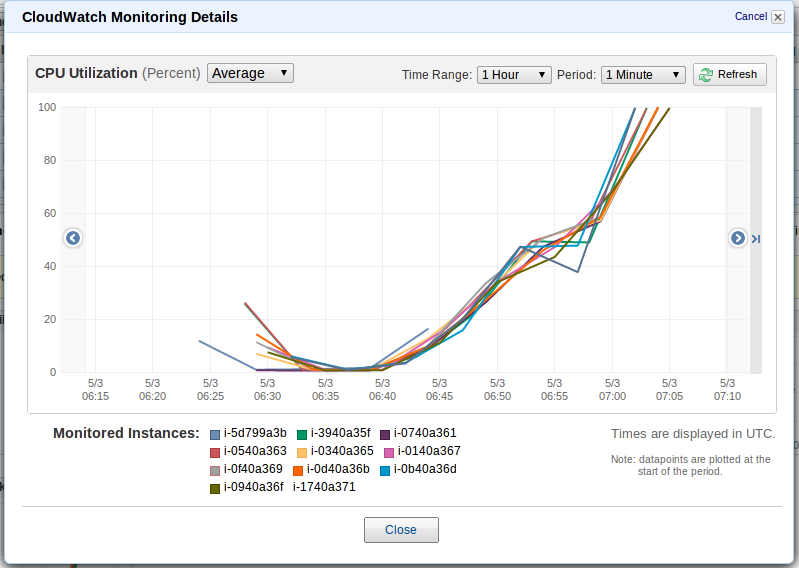Click the Close button

pyautogui.click(x=401, y=530)
